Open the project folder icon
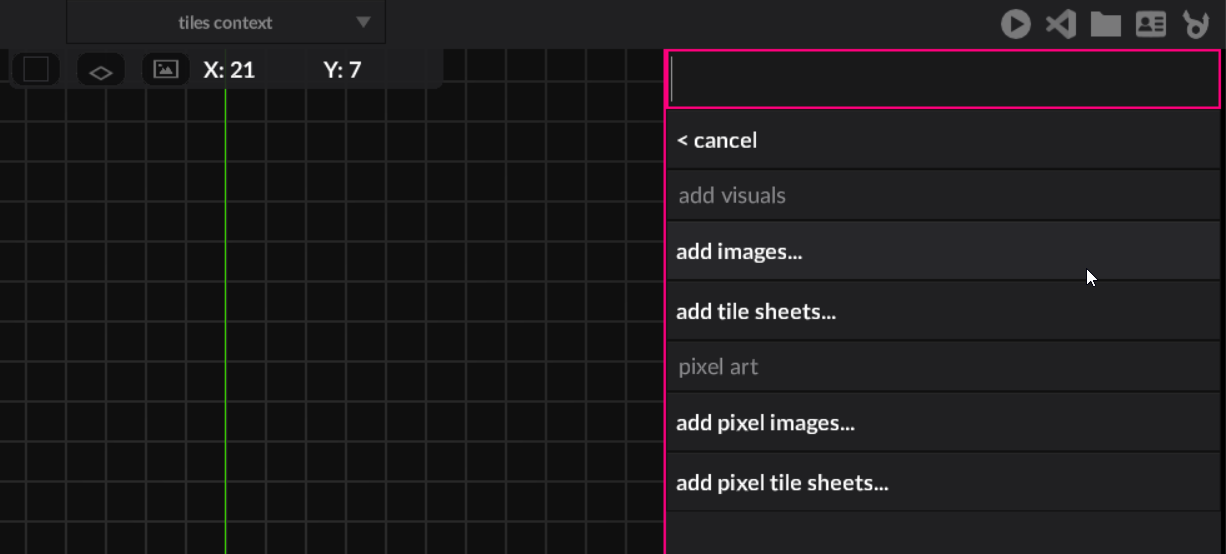The width and height of the screenshot is (1226, 554). pyautogui.click(x=1105, y=24)
